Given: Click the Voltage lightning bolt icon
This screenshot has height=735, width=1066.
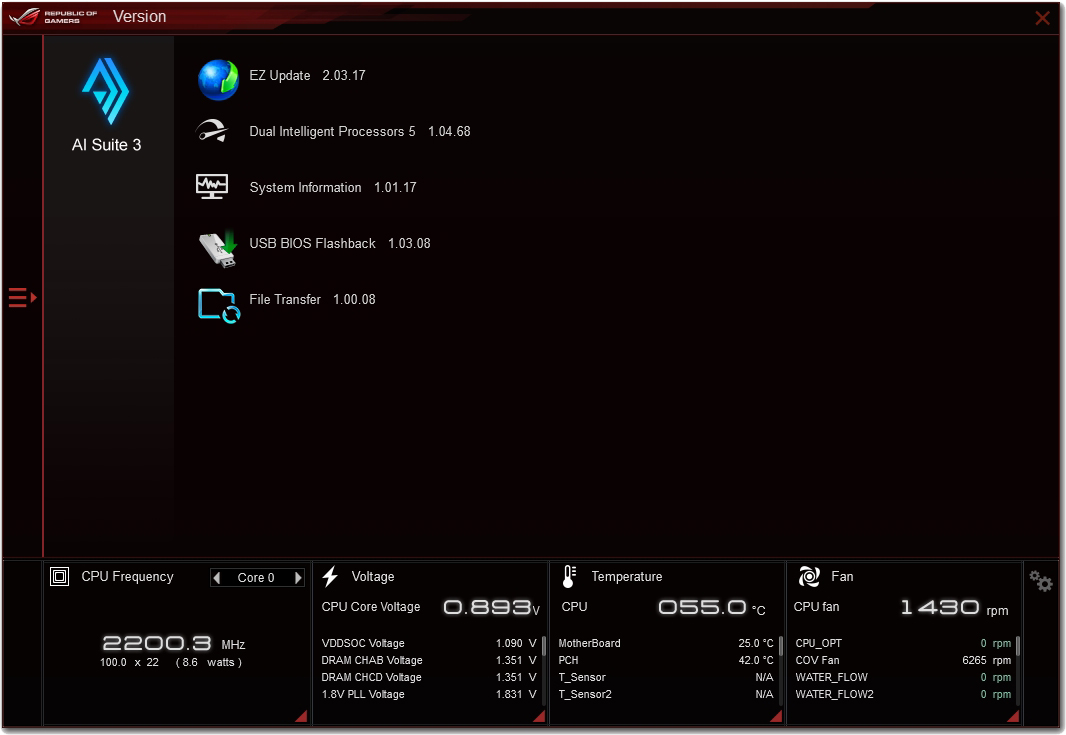Looking at the screenshot, I should pos(330,577).
